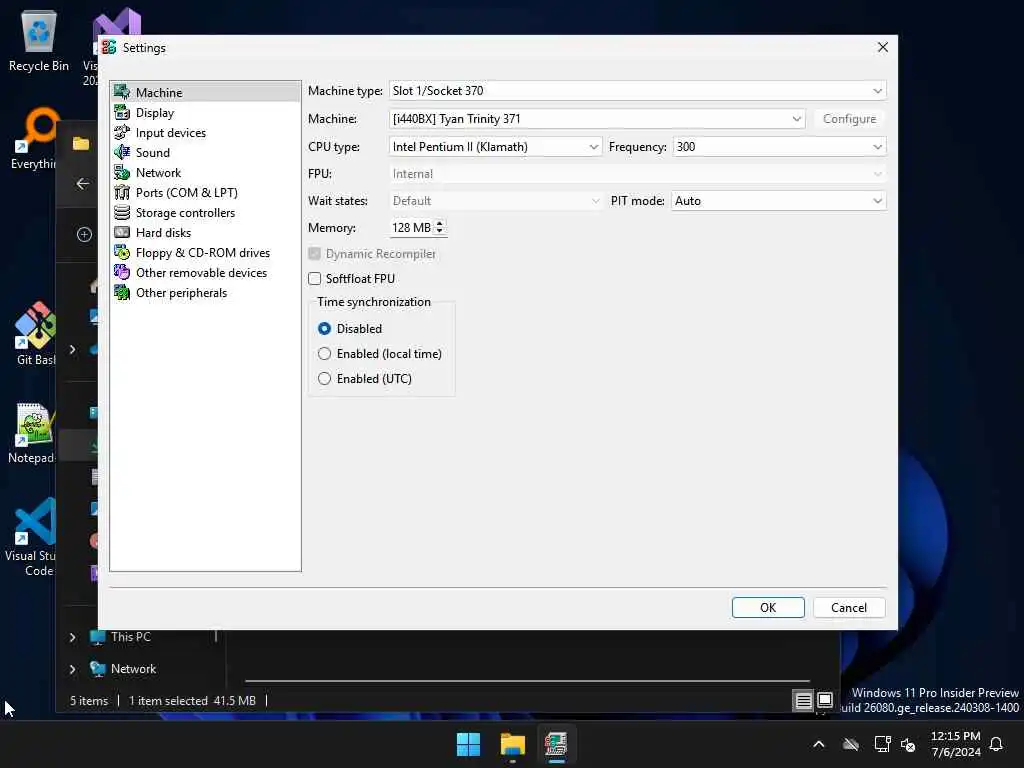Viewport: 1024px width, 768px height.
Task: Select the Machine category icon
Action: pyautogui.click(x=122, y=92)
